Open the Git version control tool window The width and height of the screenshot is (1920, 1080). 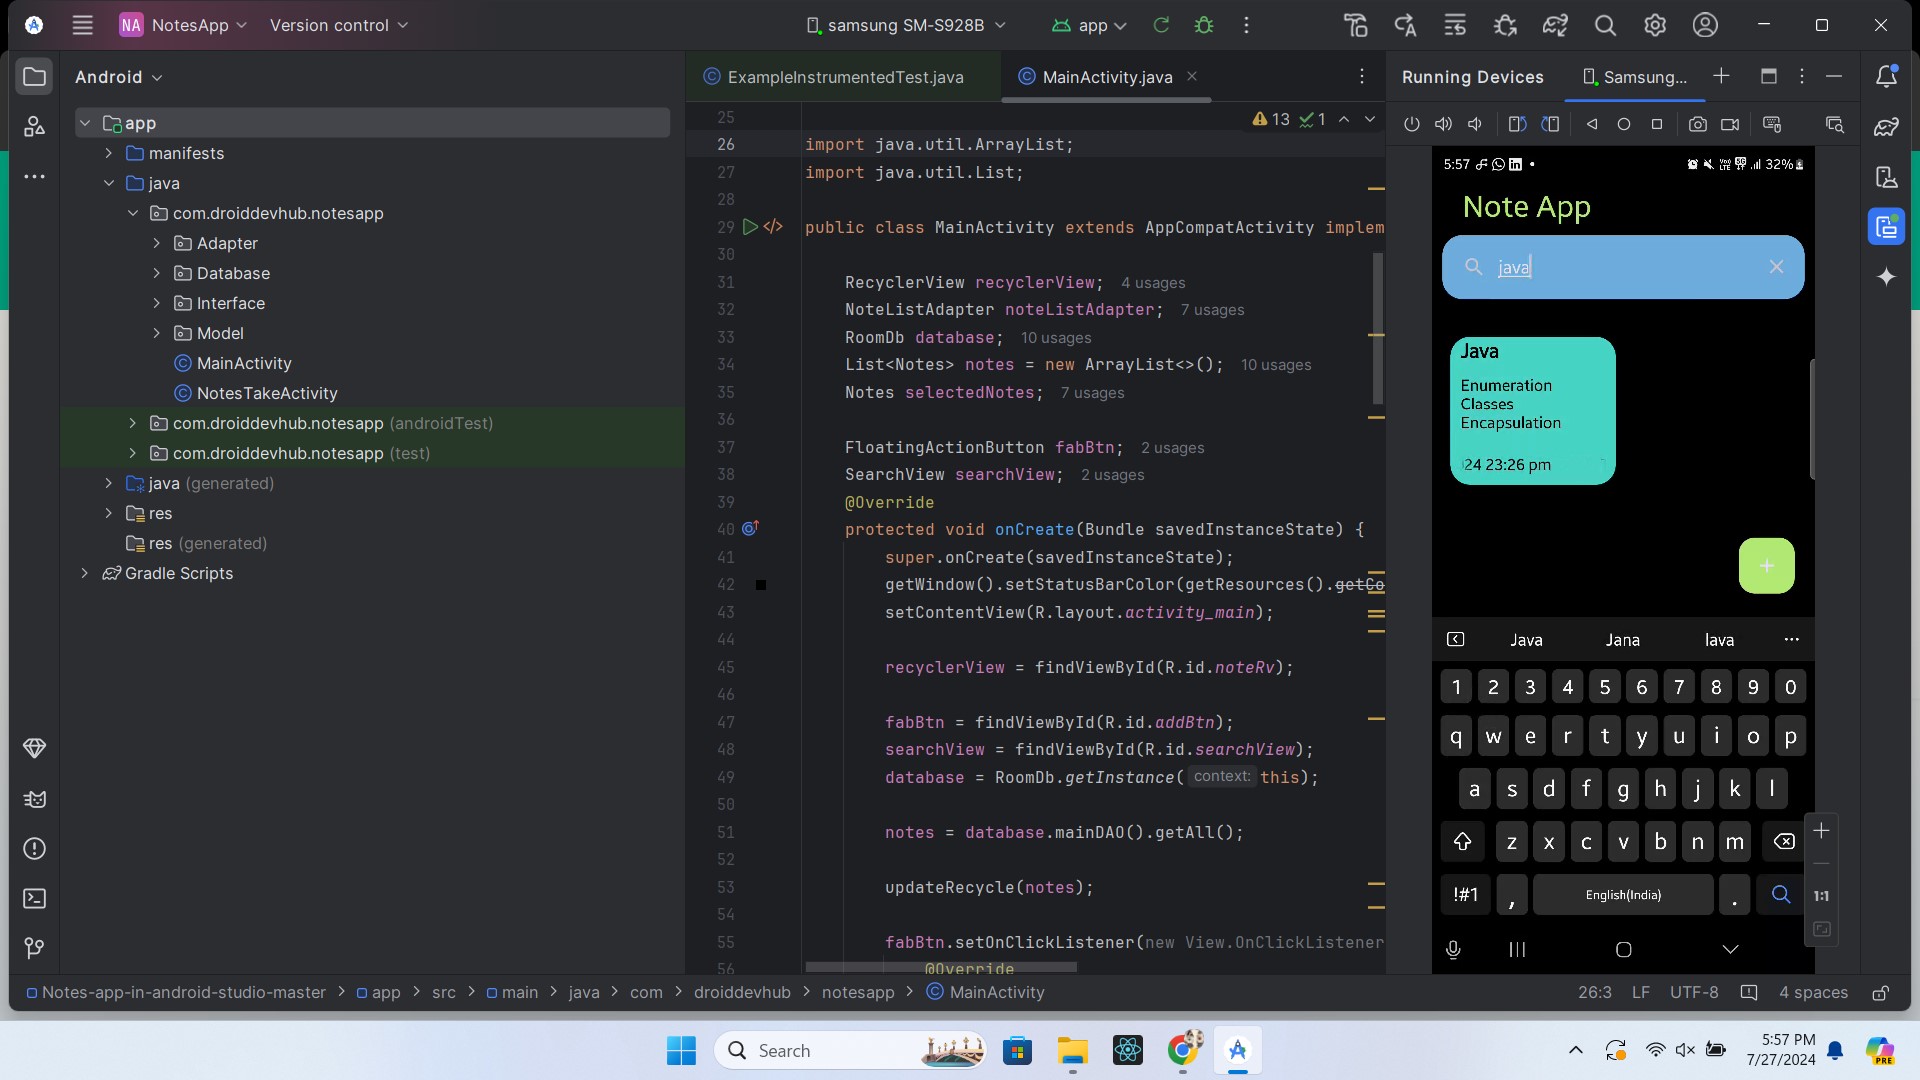34,947
